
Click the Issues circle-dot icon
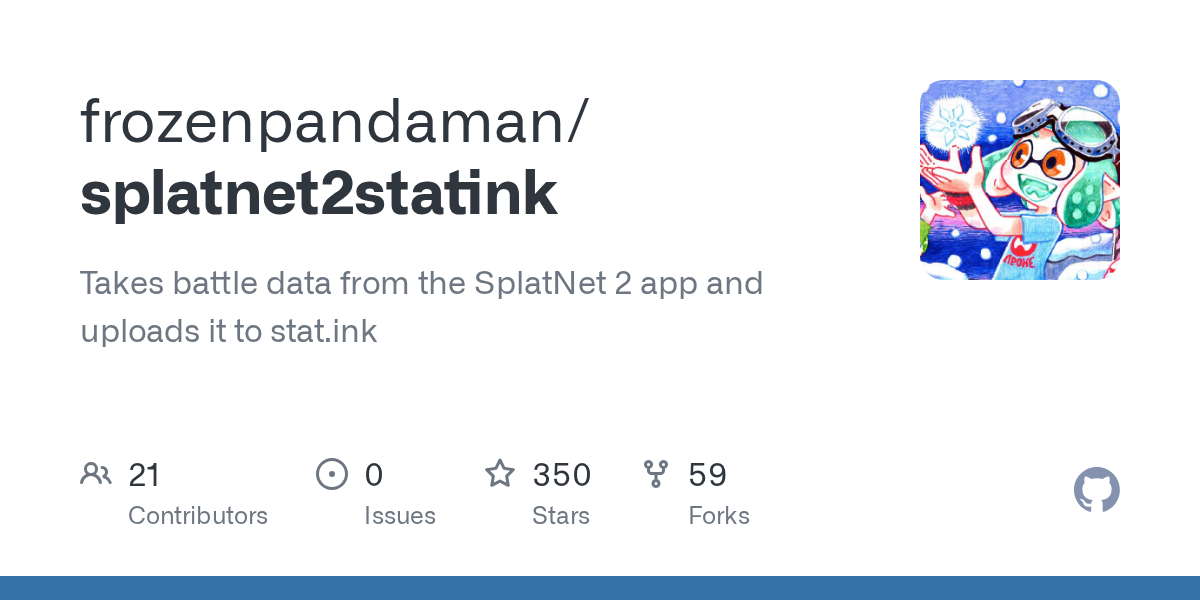332,474
